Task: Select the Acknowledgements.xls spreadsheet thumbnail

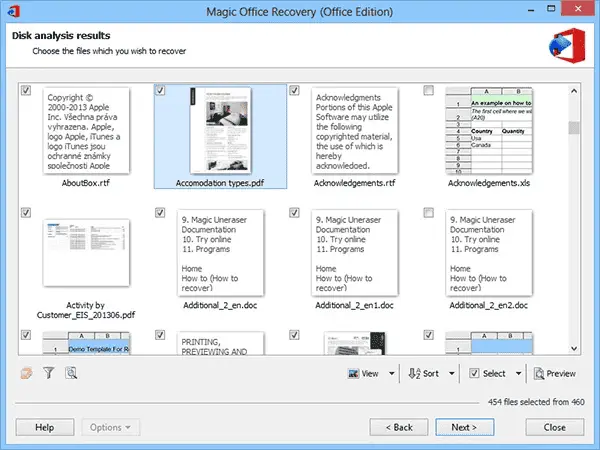Action: [489, 130]
